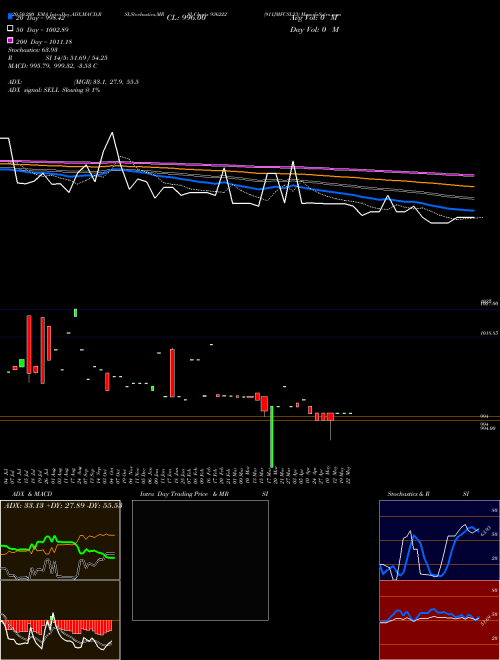Click the 'ADX: 33.13 +DY: 27.89 -DY: 55.53' header

click(63, 505)
